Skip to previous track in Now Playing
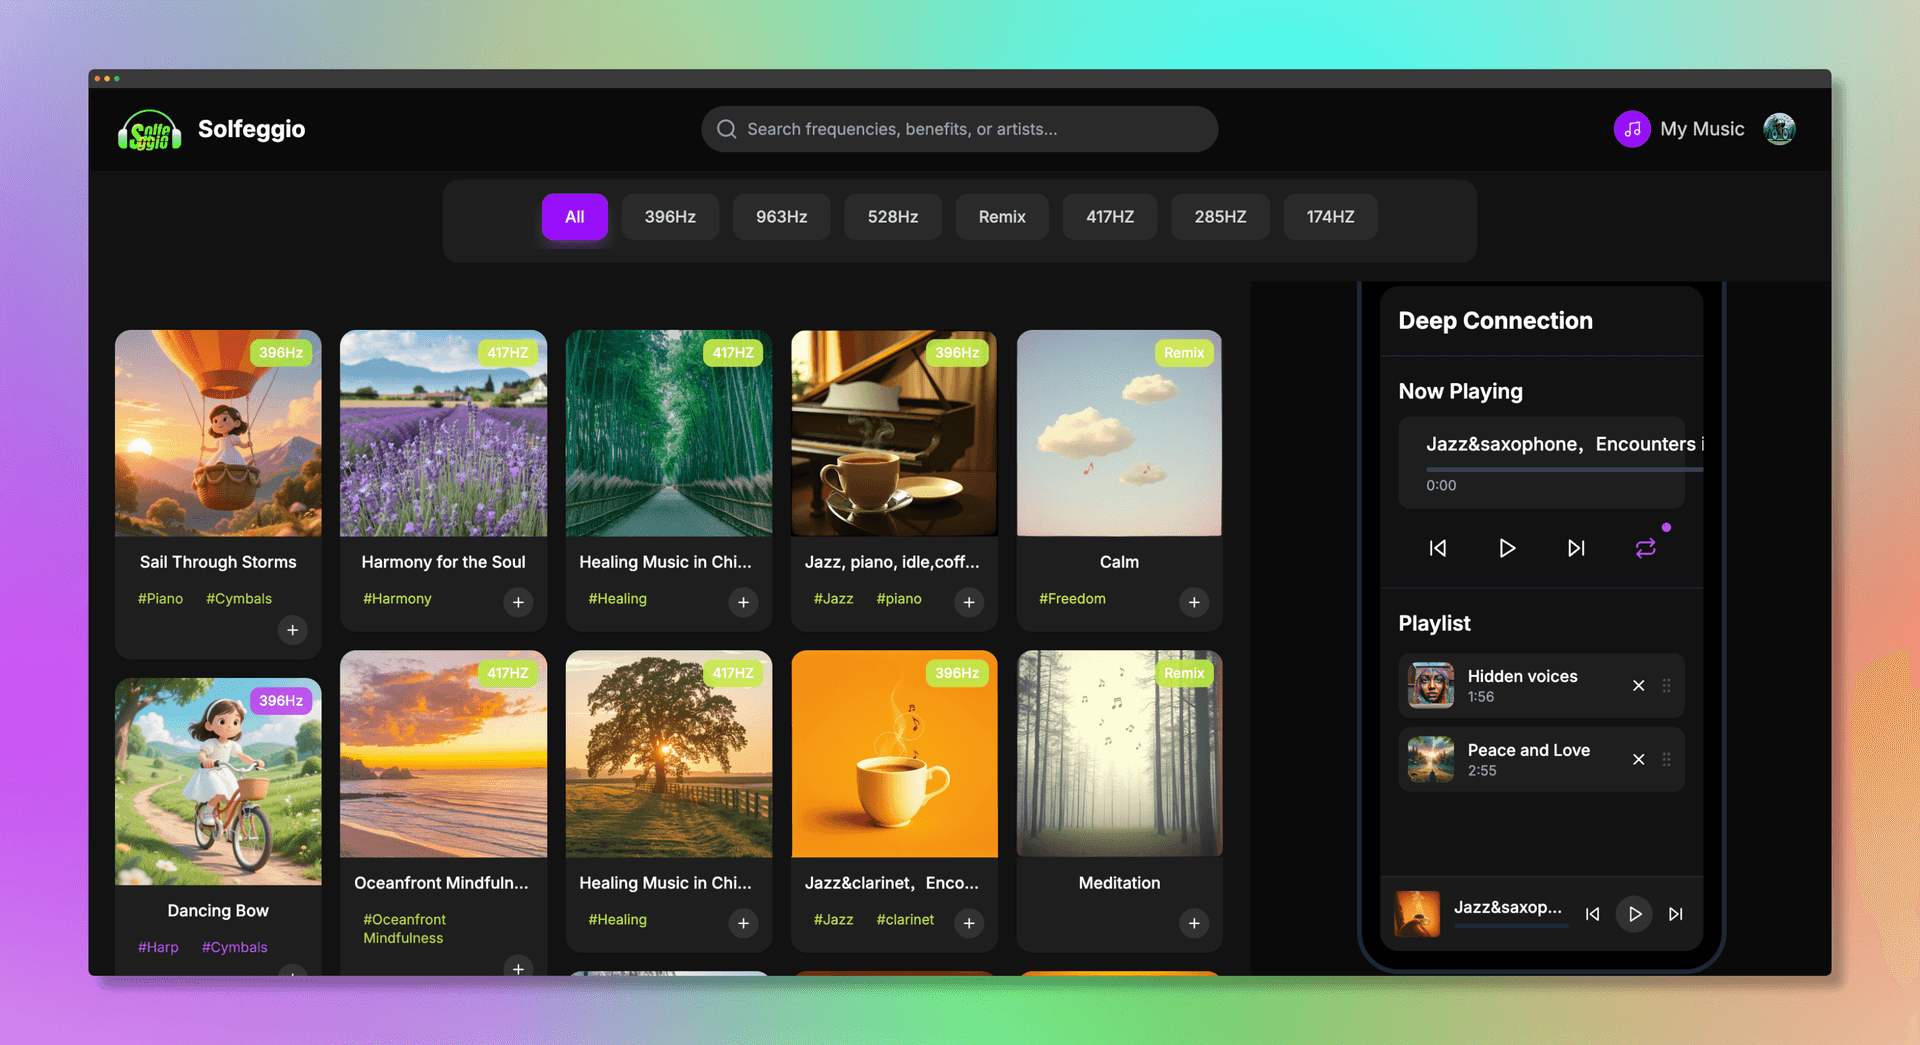 point(1437,548)
